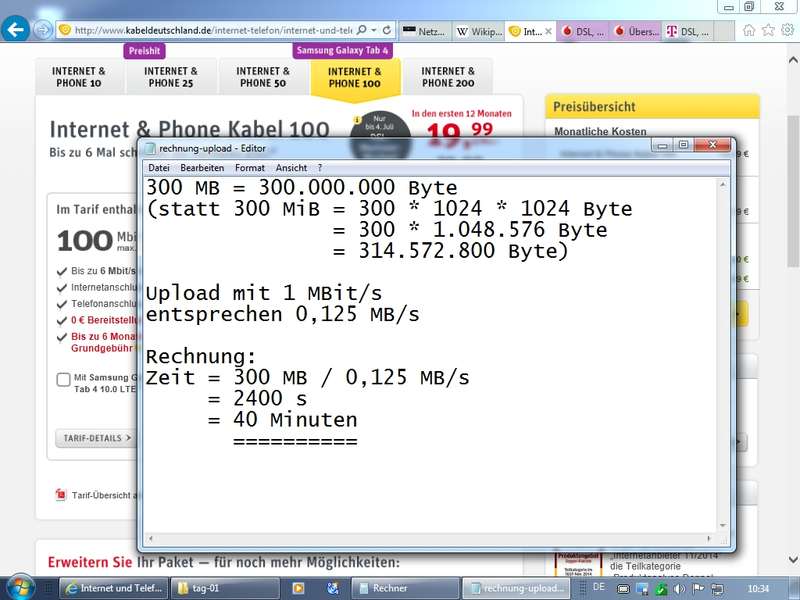Select the Internet & Phone 10 tariff tab

pyautogui.click(x=79, y=77)
